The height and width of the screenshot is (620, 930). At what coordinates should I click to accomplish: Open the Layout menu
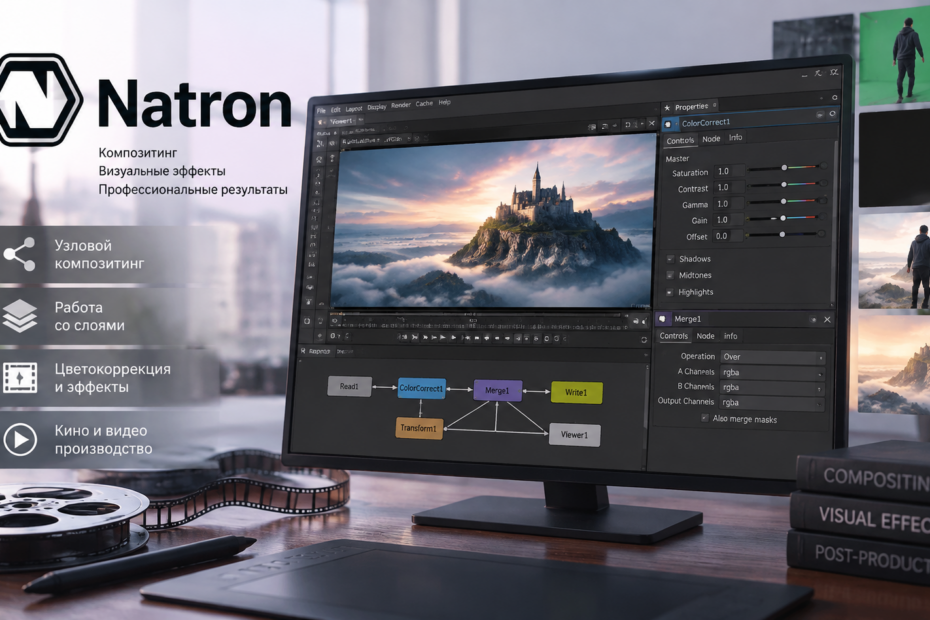pyautogui.click(x=354, y=109)
